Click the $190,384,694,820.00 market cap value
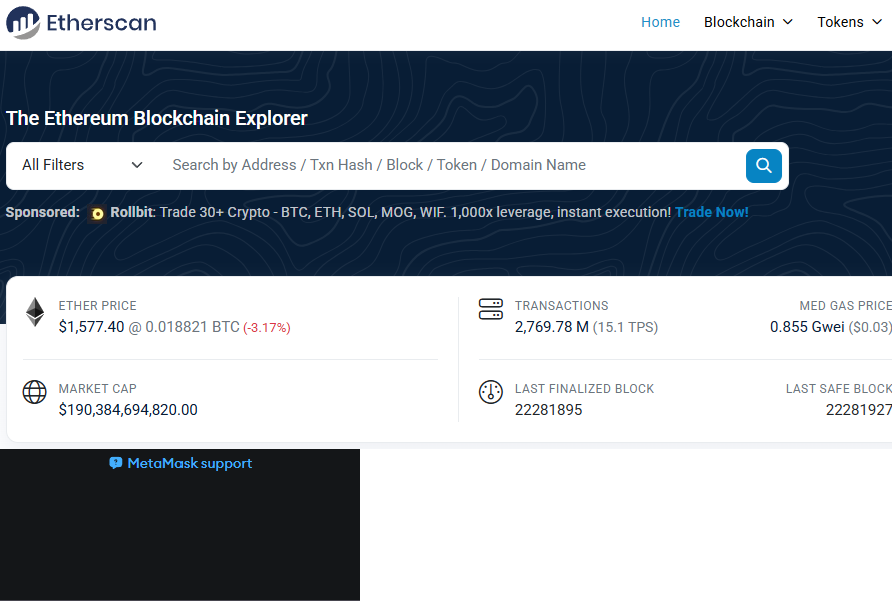This screenshot has height=601, width=892. [128, 410]
